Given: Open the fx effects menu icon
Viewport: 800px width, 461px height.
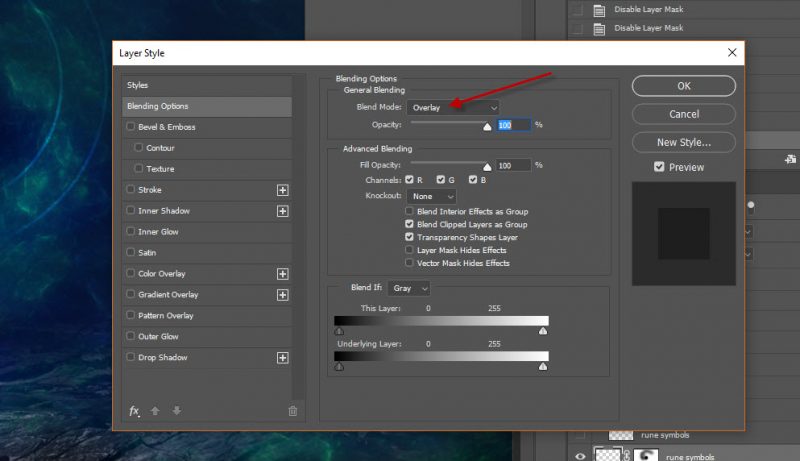Looking at the screenshot, I should pyautogui.click(x=134, y=411).
